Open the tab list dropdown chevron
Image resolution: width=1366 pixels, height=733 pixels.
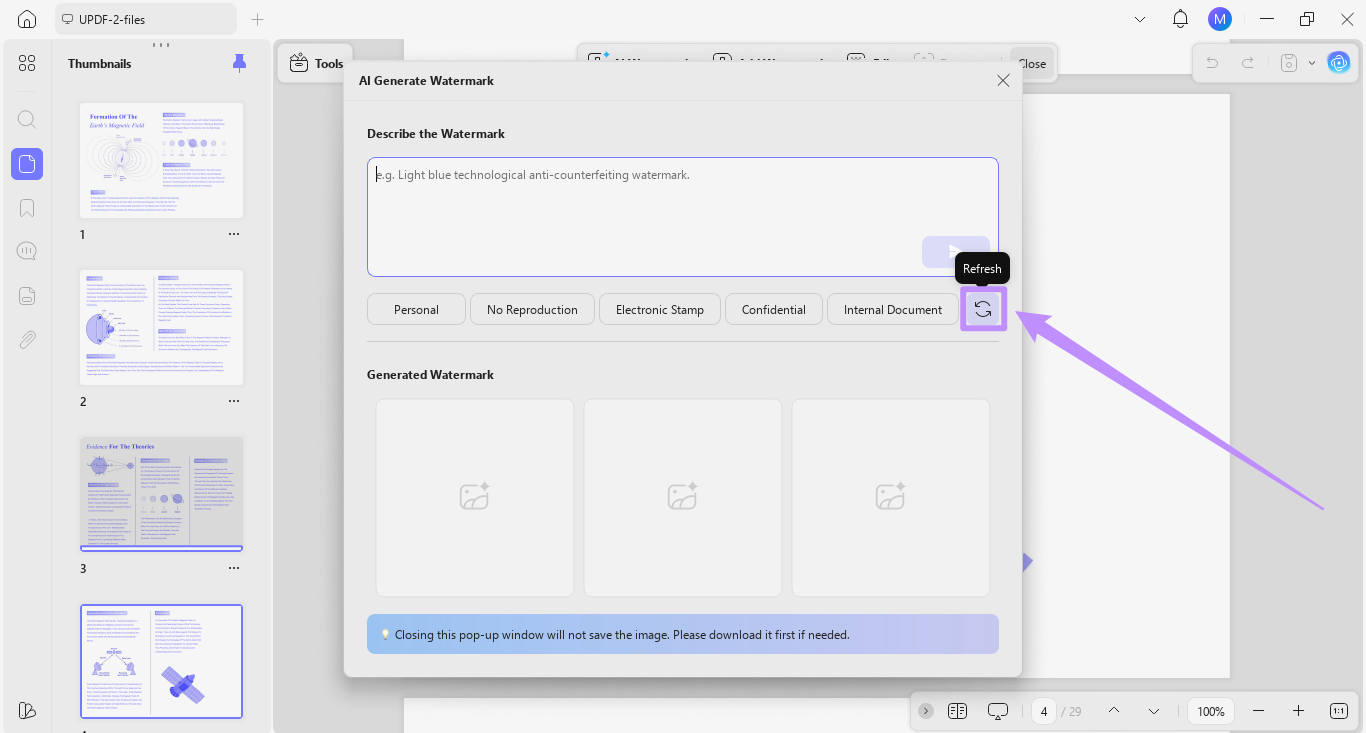pos(1140,19)
